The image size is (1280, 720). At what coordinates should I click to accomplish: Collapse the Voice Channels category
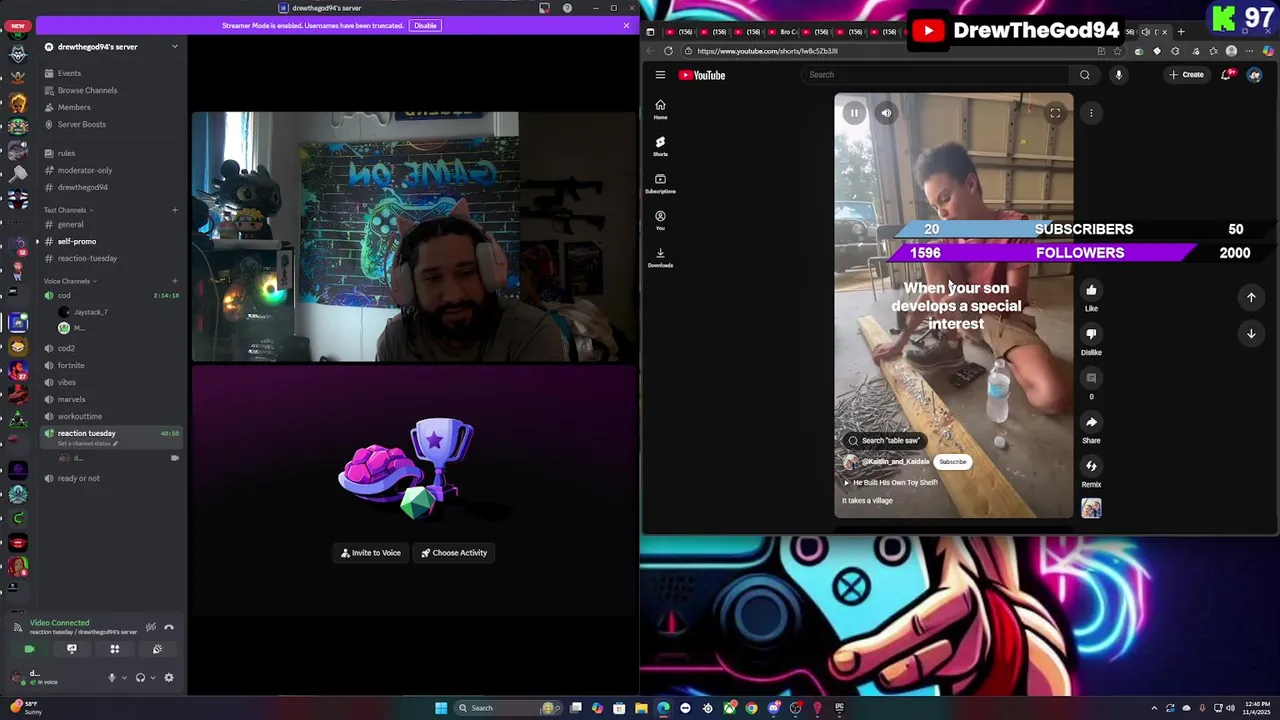69,281
